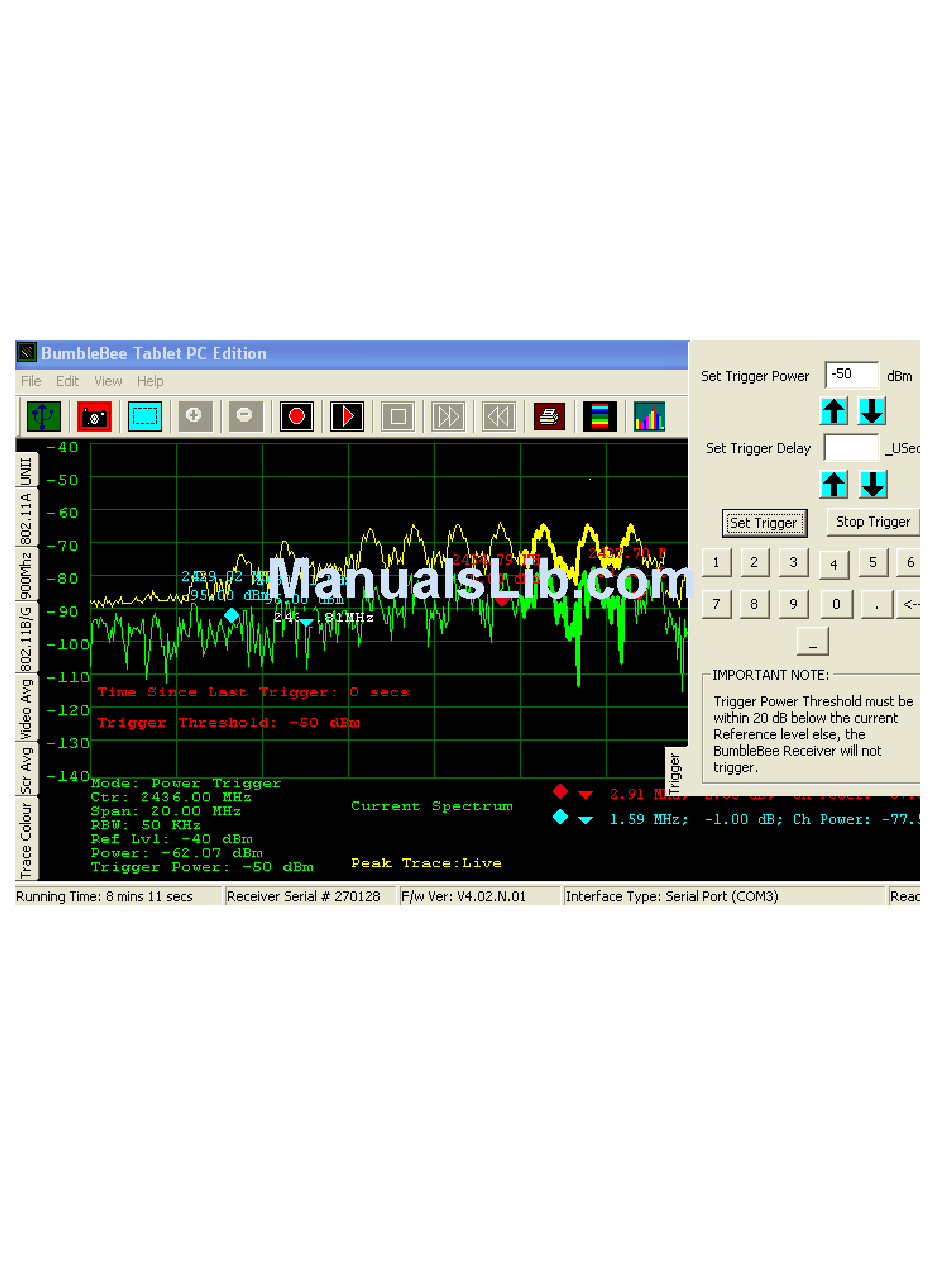Click keypad button 0
Viewport: 950px width, 1267px height.
pos(836,604)
